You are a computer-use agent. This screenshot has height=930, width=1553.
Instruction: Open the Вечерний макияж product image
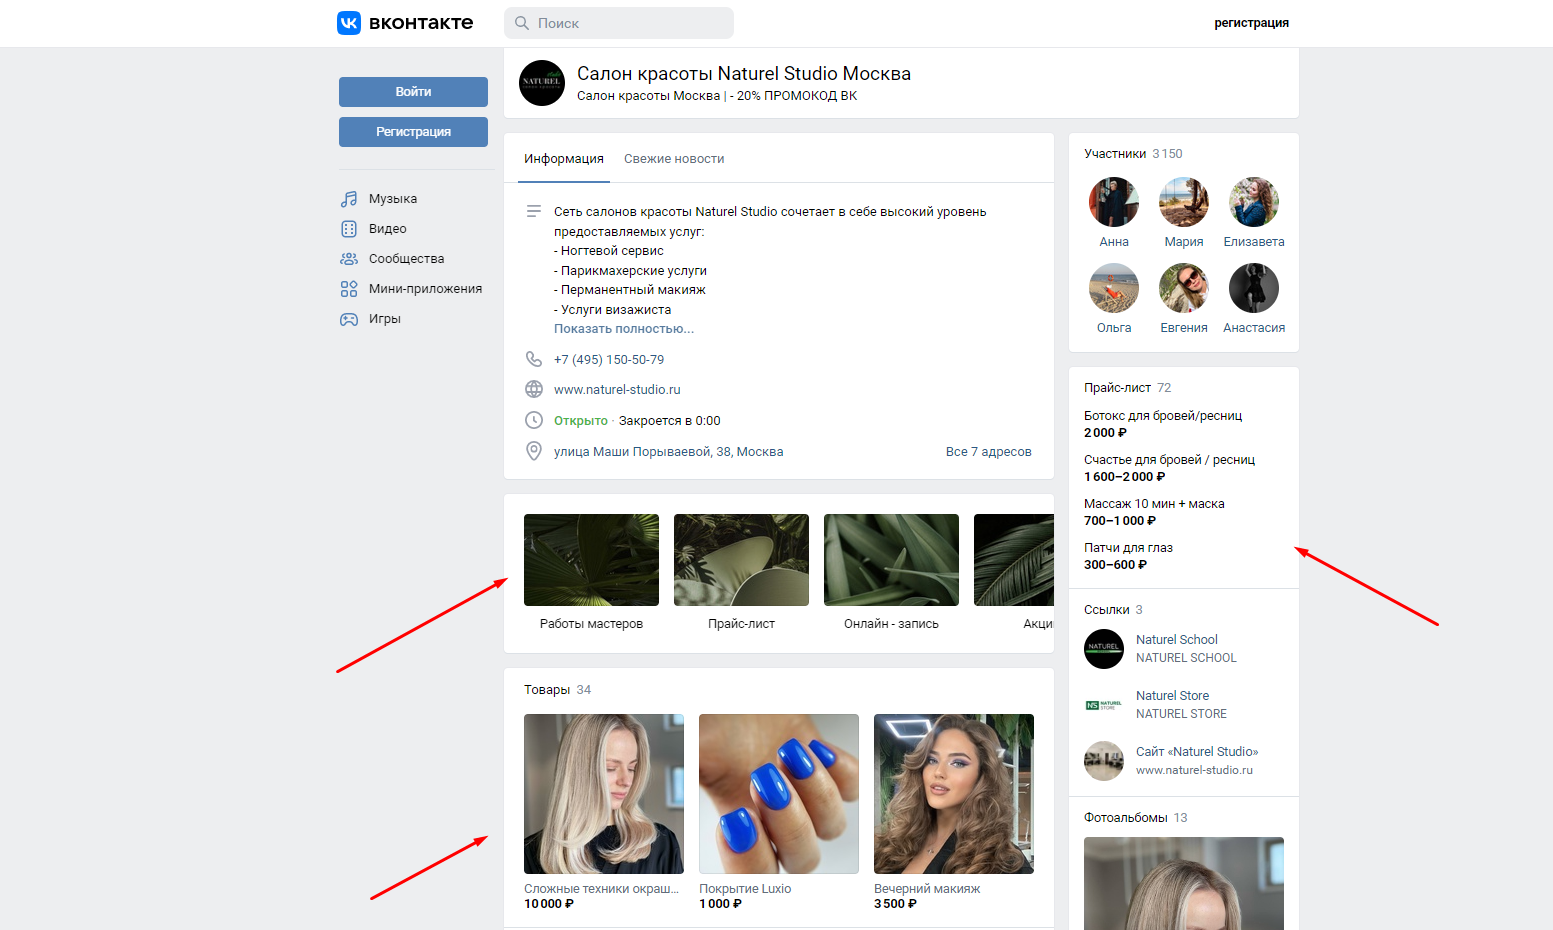(954, 794)
